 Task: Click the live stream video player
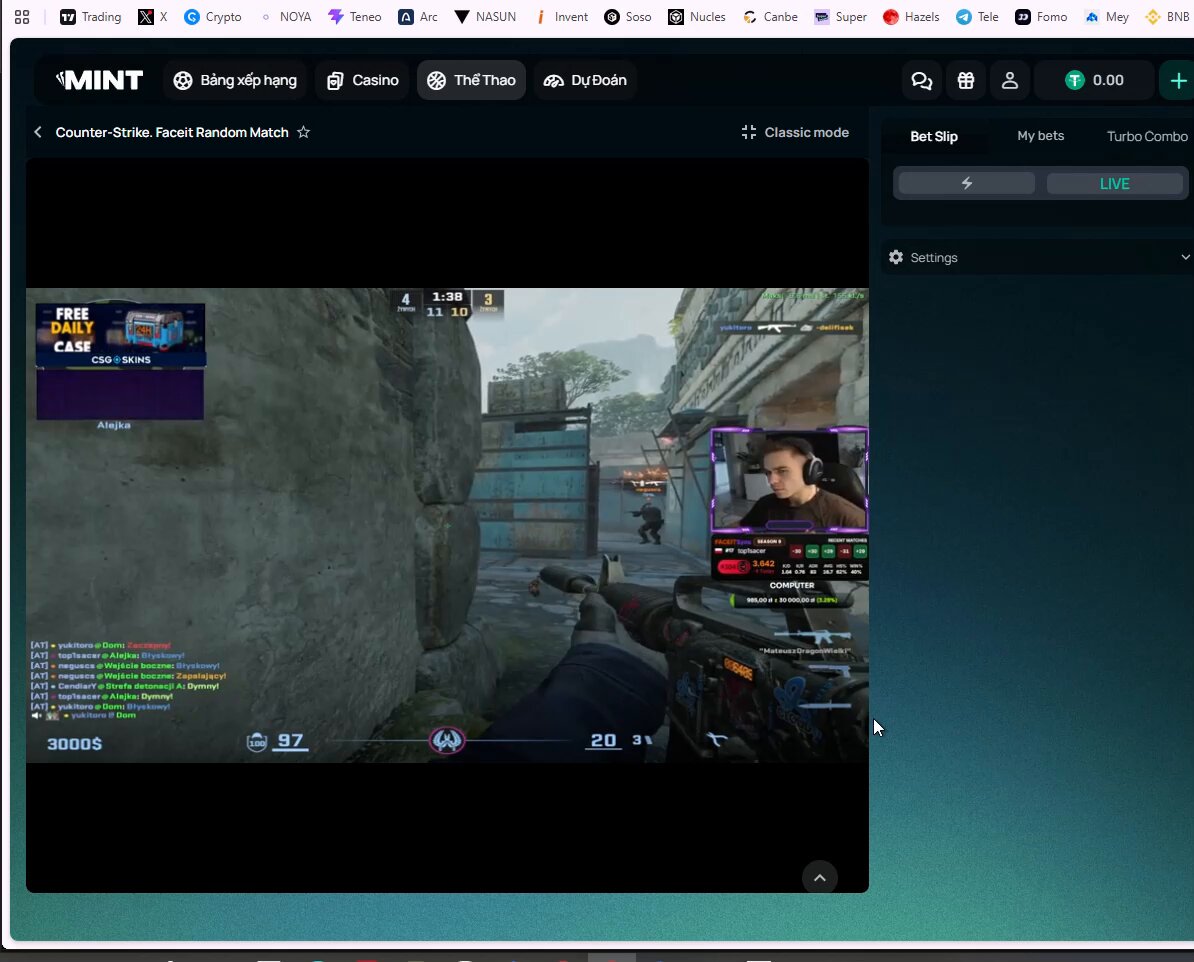point(447,526)
